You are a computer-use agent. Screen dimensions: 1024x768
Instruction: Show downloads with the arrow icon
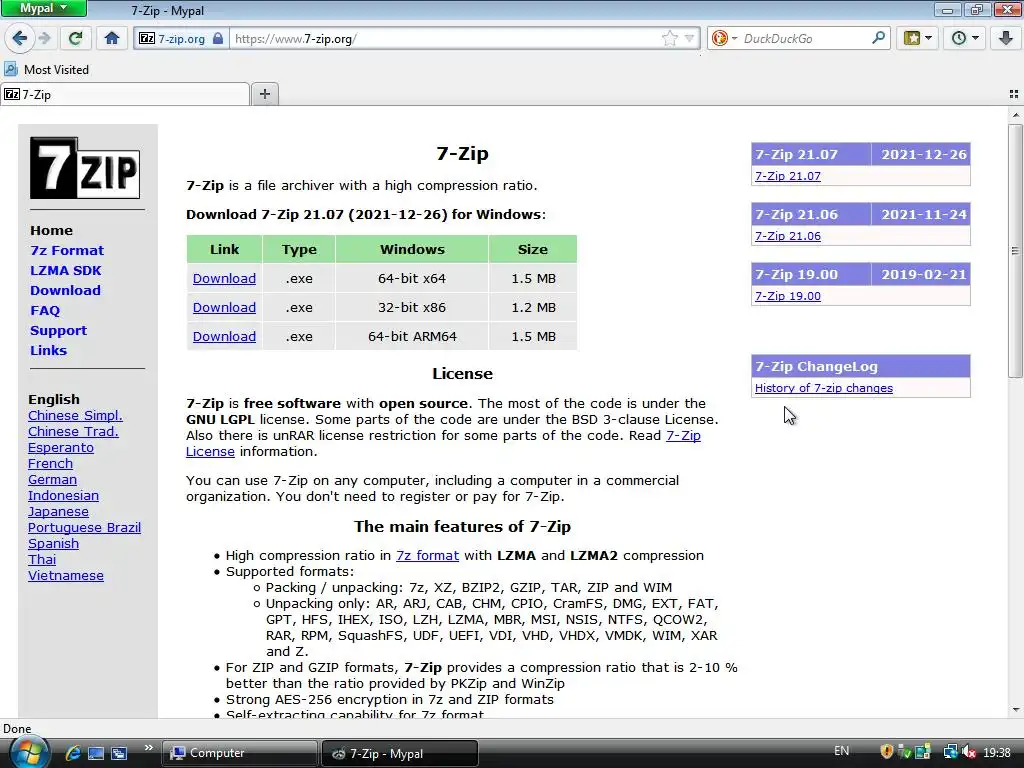(x=1006, y=39)
